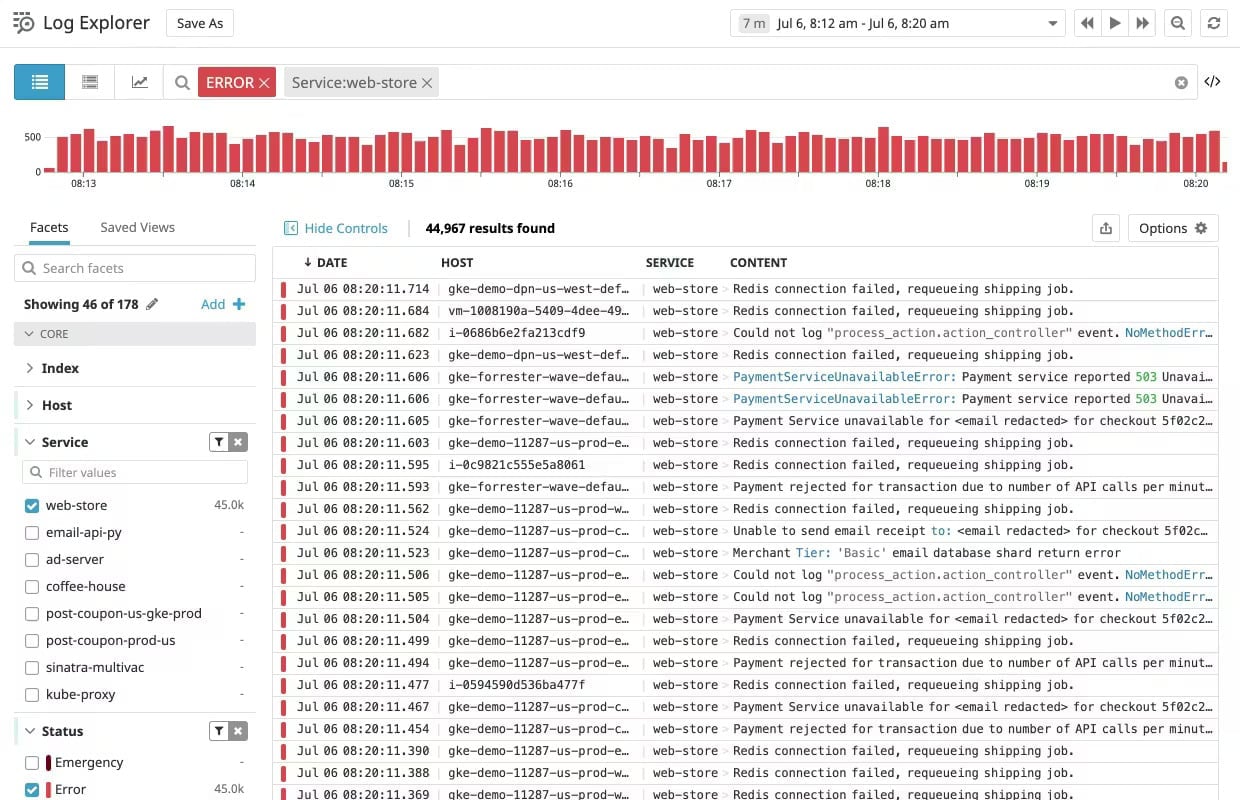This screenshot has width=1240, height=800.
Task: Click the search magnifier icon
Action: click(182, 83)
